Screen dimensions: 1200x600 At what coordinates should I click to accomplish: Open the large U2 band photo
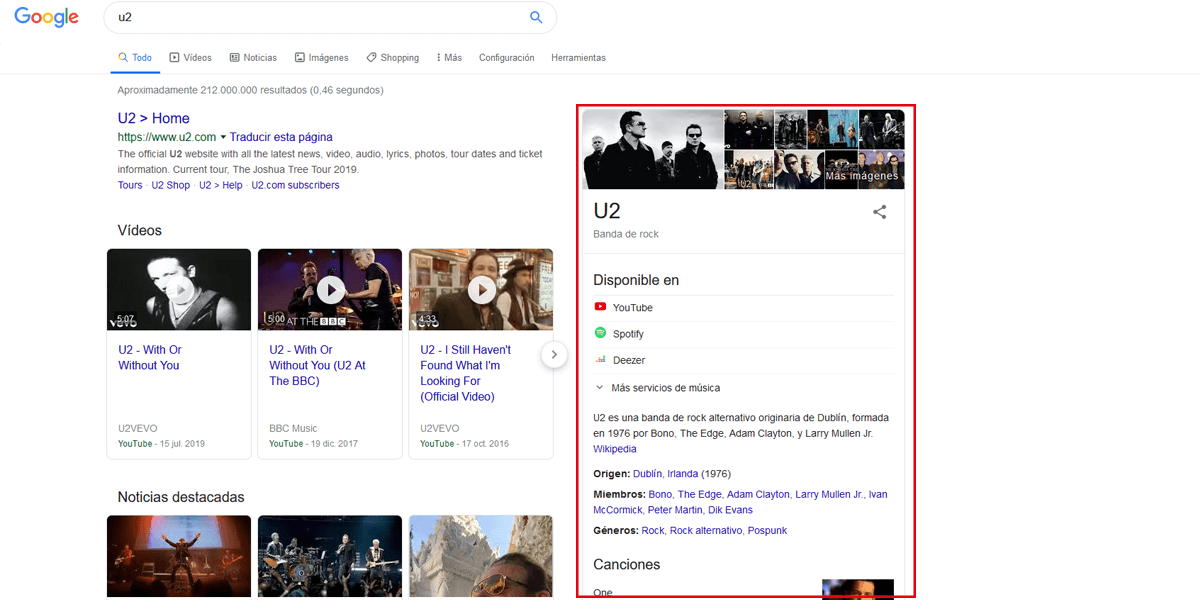point(652,149)
